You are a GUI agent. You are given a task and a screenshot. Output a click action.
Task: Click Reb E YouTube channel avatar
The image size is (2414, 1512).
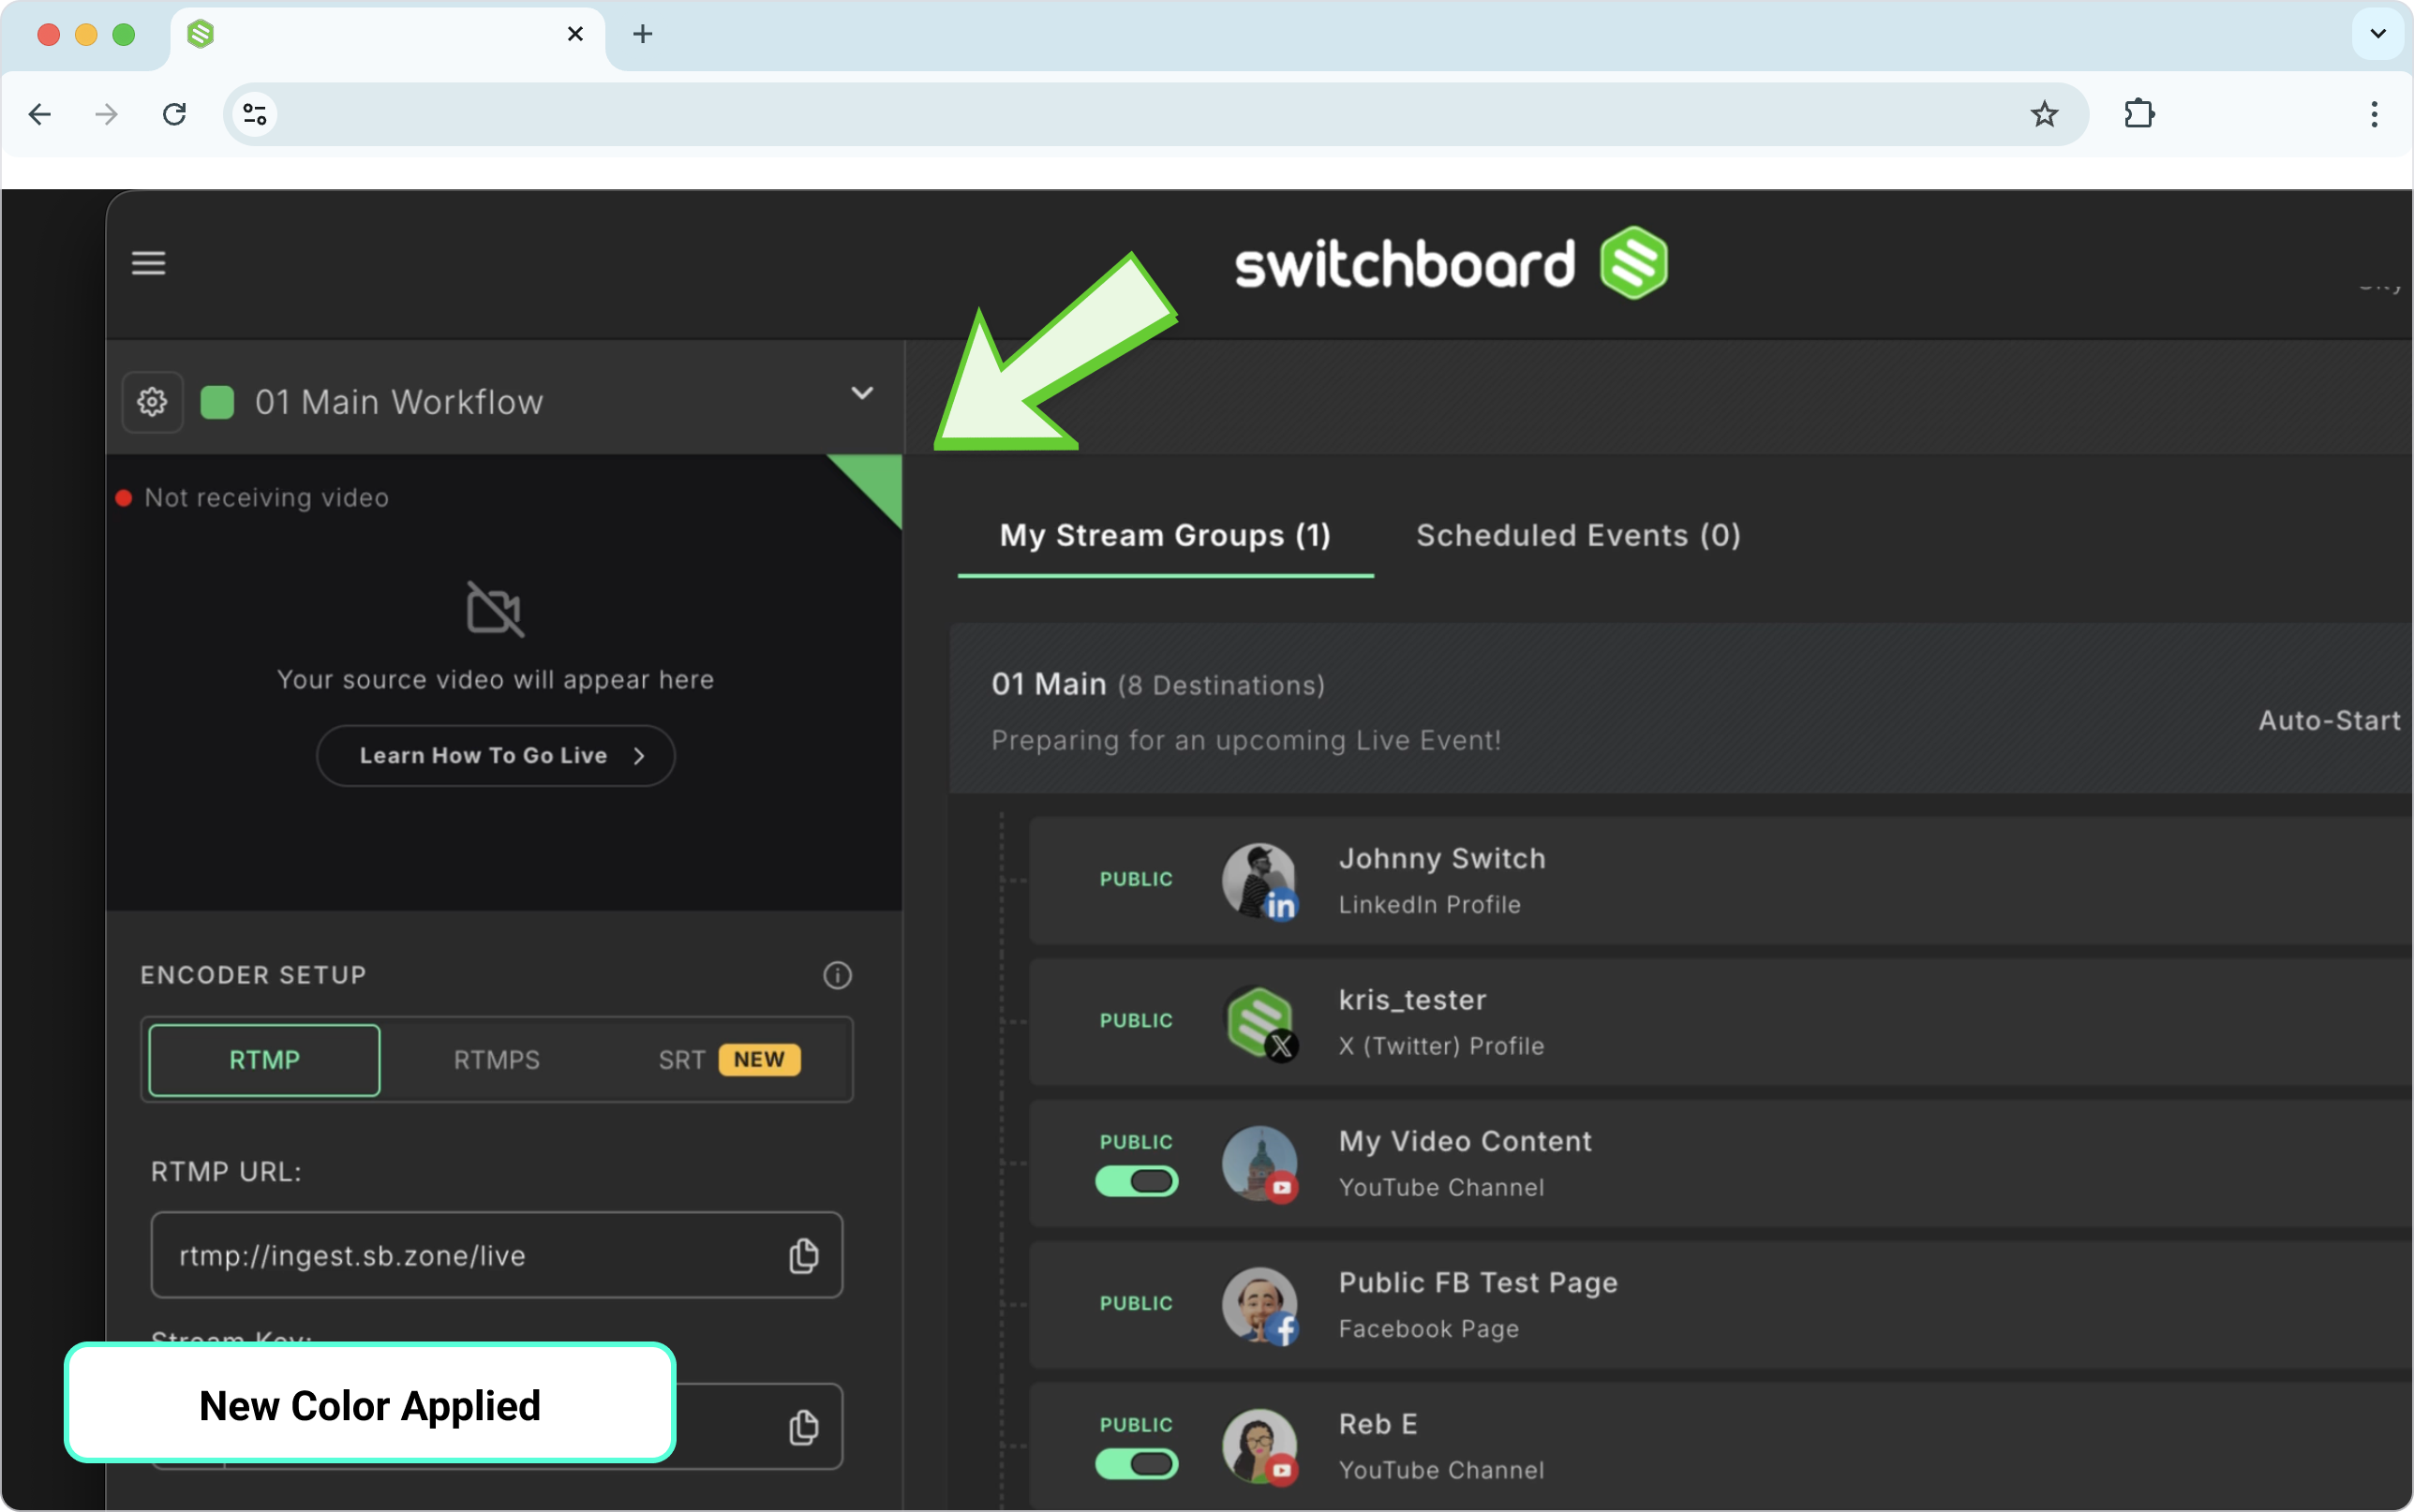pyautogui.click(x=1260, y=1447)
